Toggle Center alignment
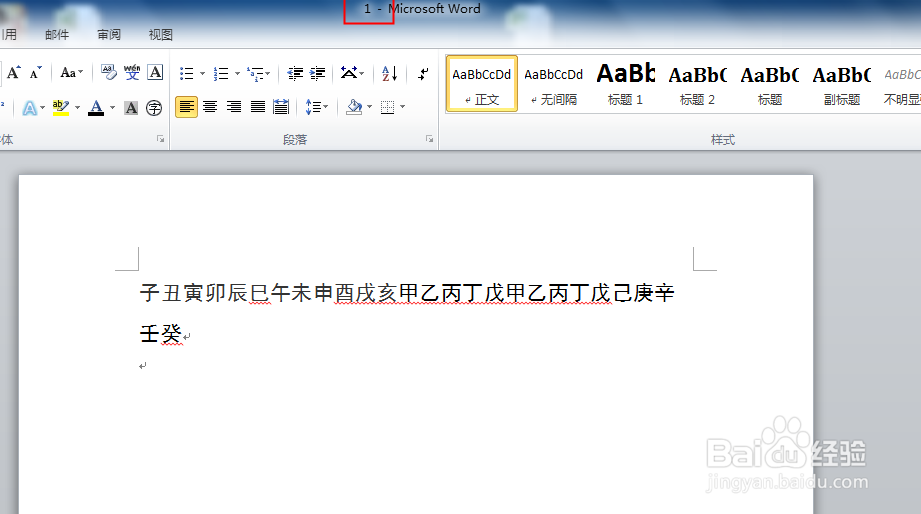The height and width of the screenshot is (514, 921). coord(210,107)
